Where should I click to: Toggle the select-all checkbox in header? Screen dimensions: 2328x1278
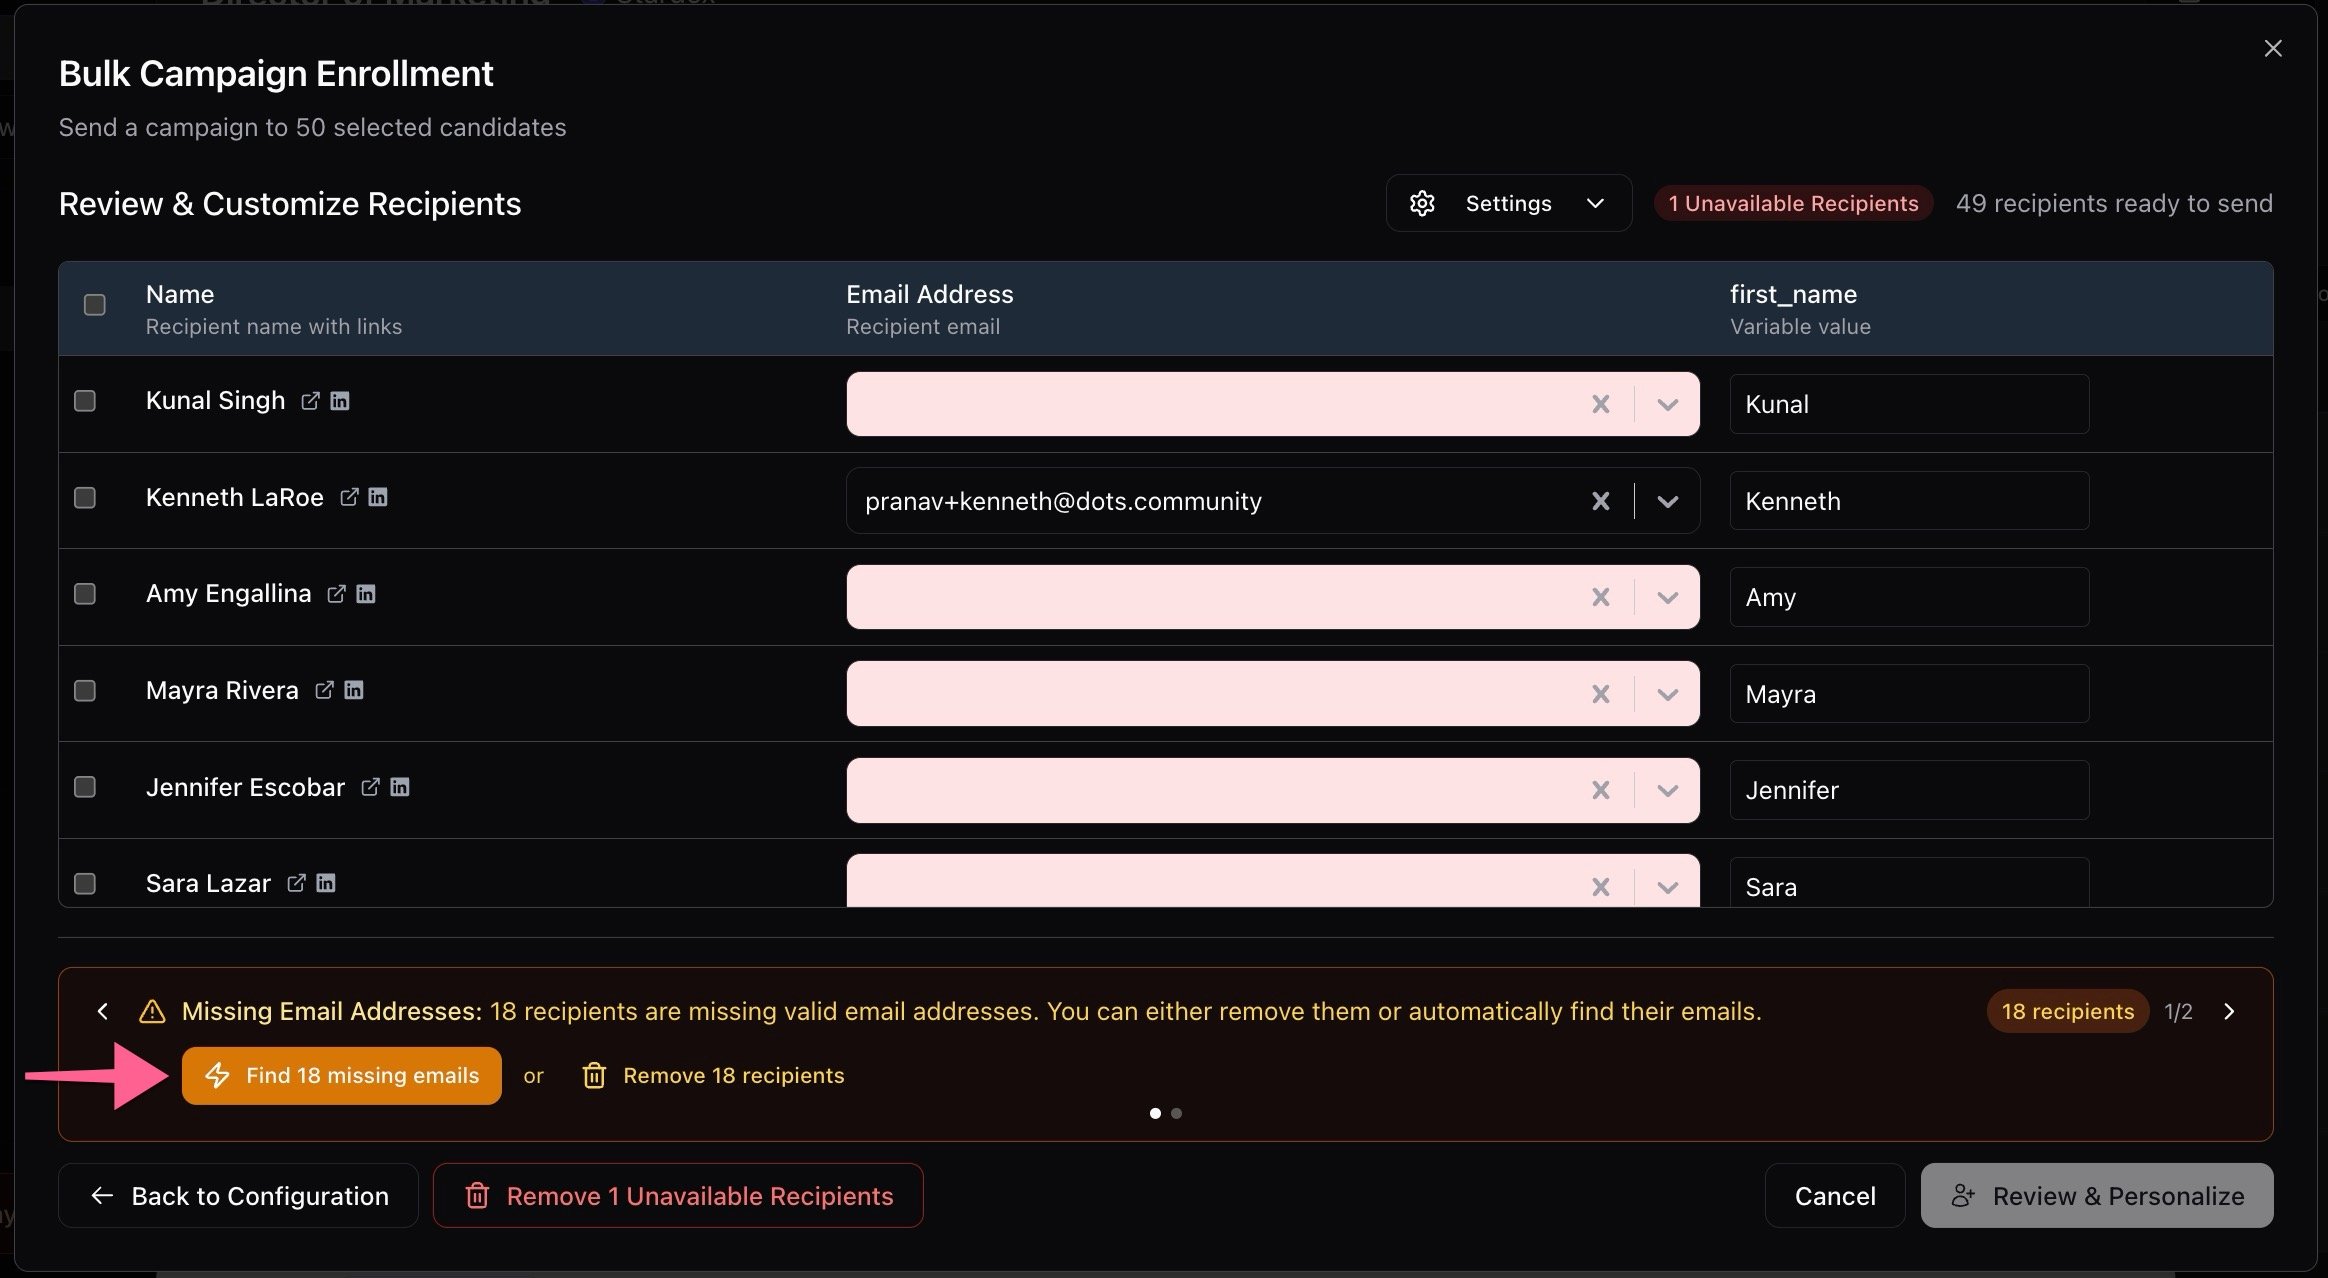coord(95,305)
